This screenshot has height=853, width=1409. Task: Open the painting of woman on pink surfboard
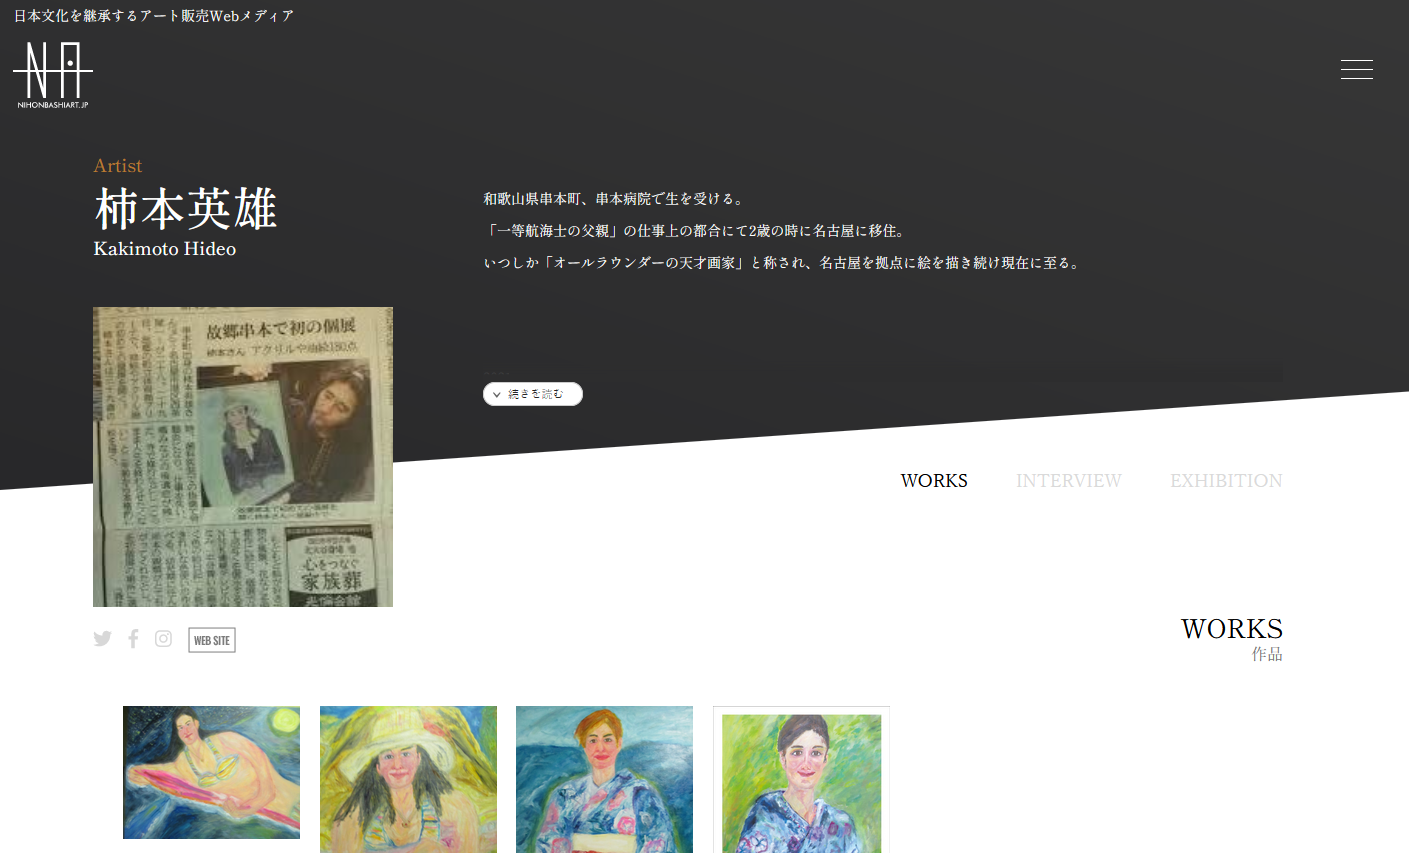[x=211, y=772]
